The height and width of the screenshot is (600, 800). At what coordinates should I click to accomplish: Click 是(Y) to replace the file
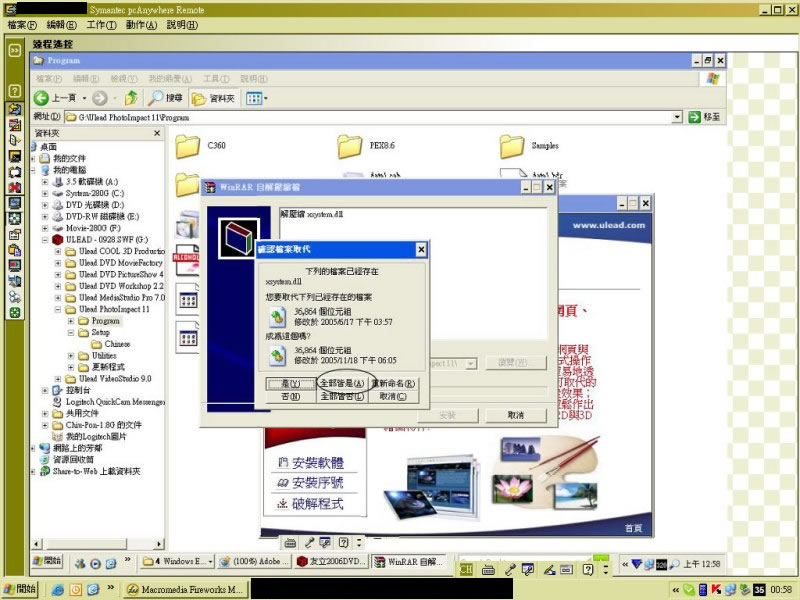tap(290, 383)
